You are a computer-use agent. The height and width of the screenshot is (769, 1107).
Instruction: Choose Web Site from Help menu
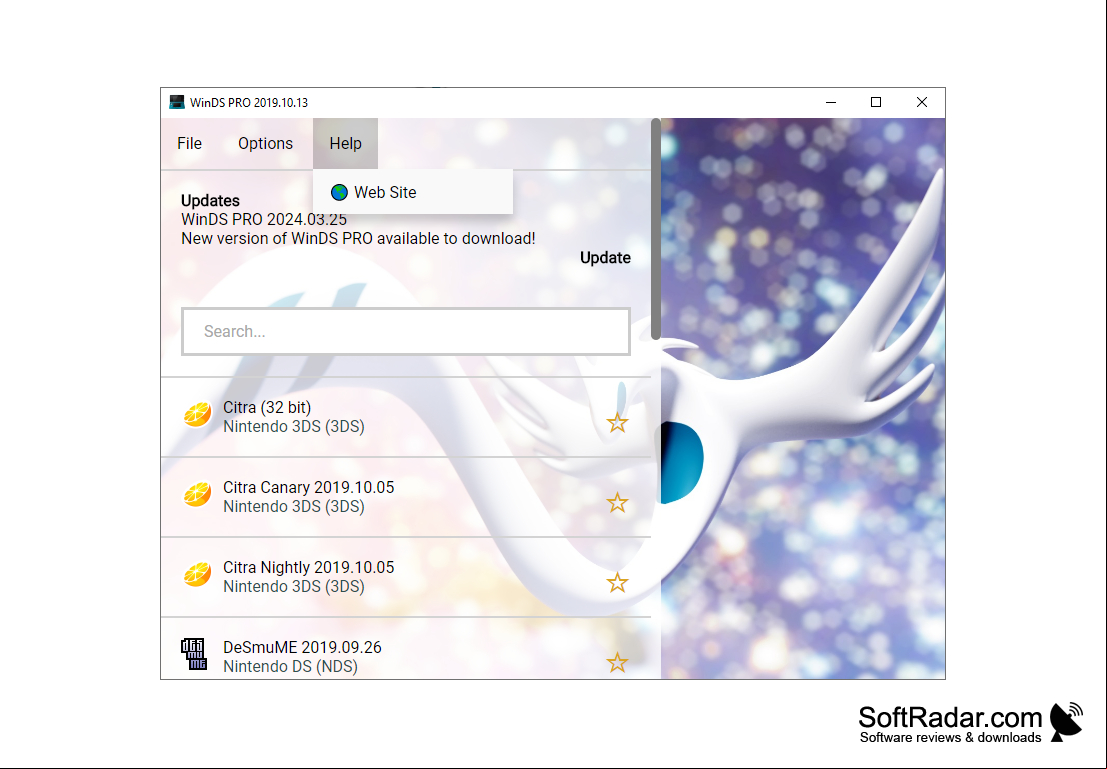[413, 192]
